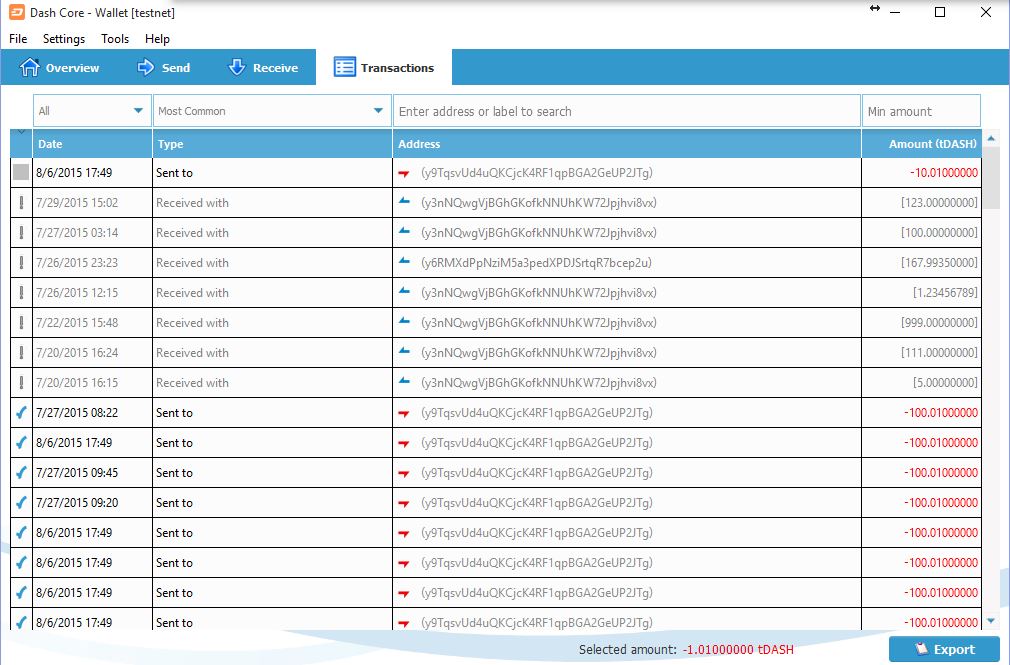This screenshot has width=1010, height=665.
Task: Click the exclamation status icon for 7/26/2015 12:15
Action: 21,293
